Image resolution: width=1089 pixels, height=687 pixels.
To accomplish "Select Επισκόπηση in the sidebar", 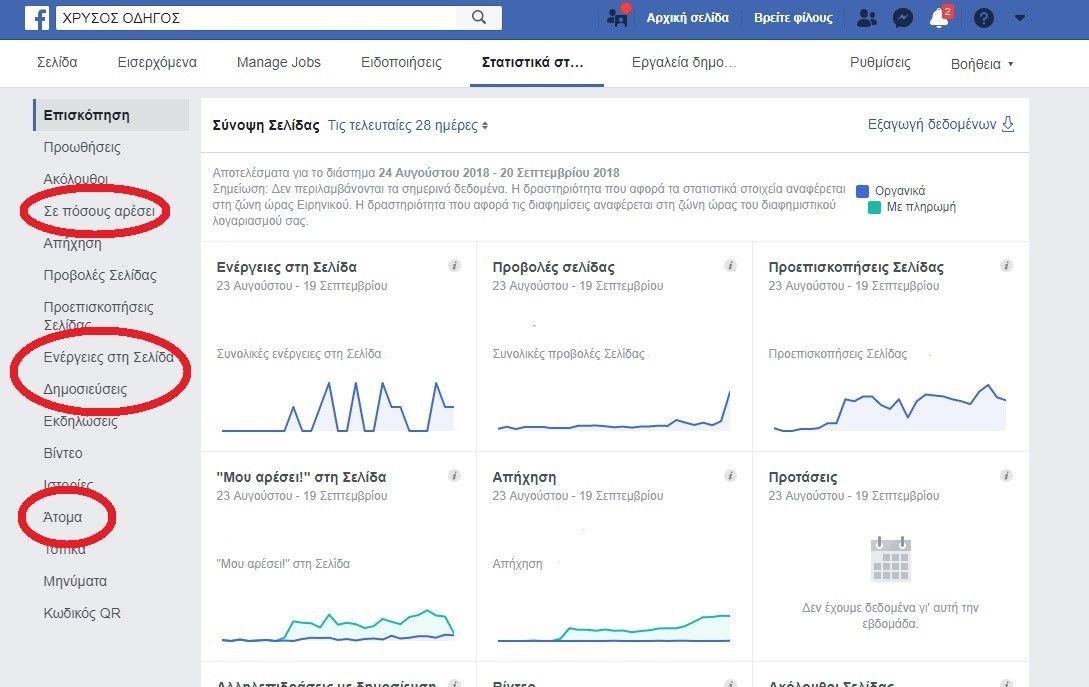I will click(x=111, y=115).
